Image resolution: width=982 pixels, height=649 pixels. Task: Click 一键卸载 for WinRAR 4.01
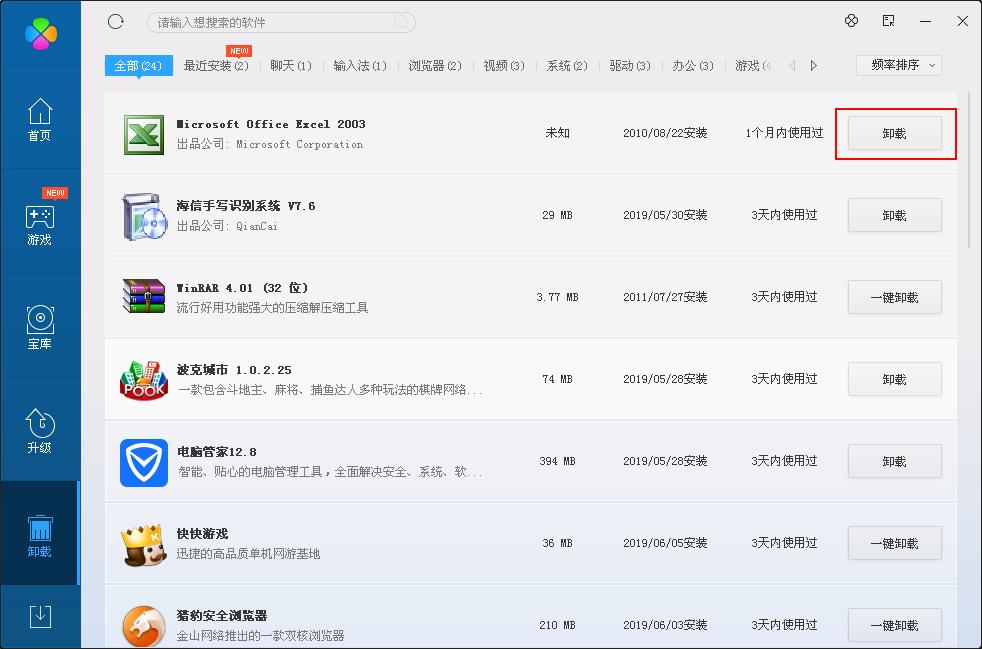(894, 297)
